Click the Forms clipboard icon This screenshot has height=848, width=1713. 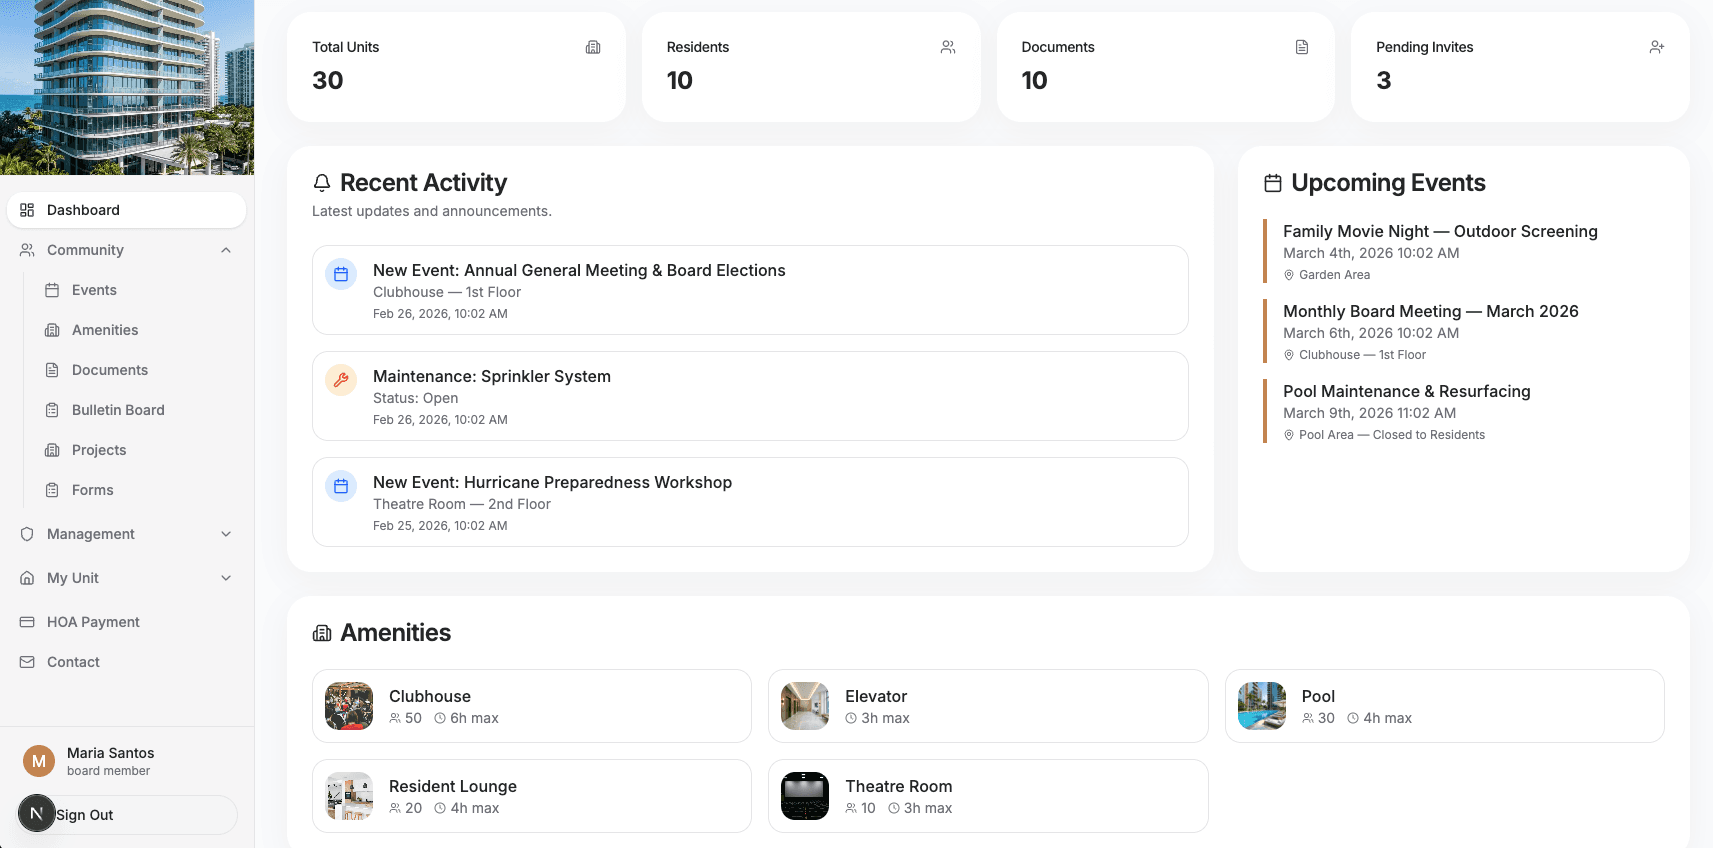[x=52, y=490]
